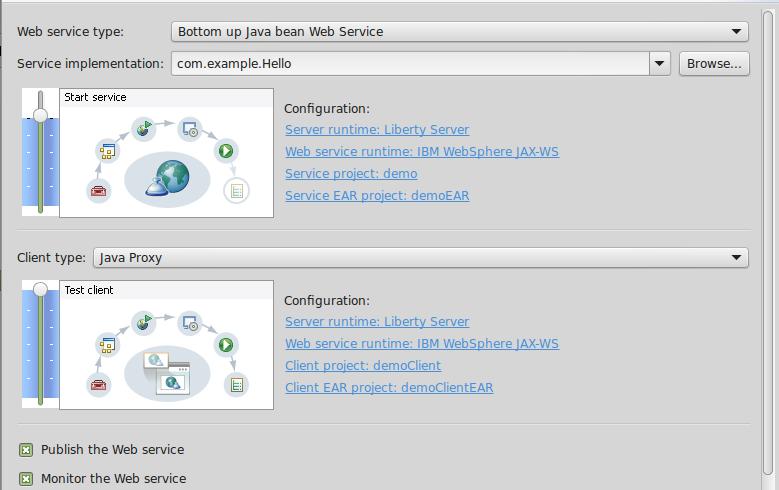Click the Service implementation text field

point(410,64)
